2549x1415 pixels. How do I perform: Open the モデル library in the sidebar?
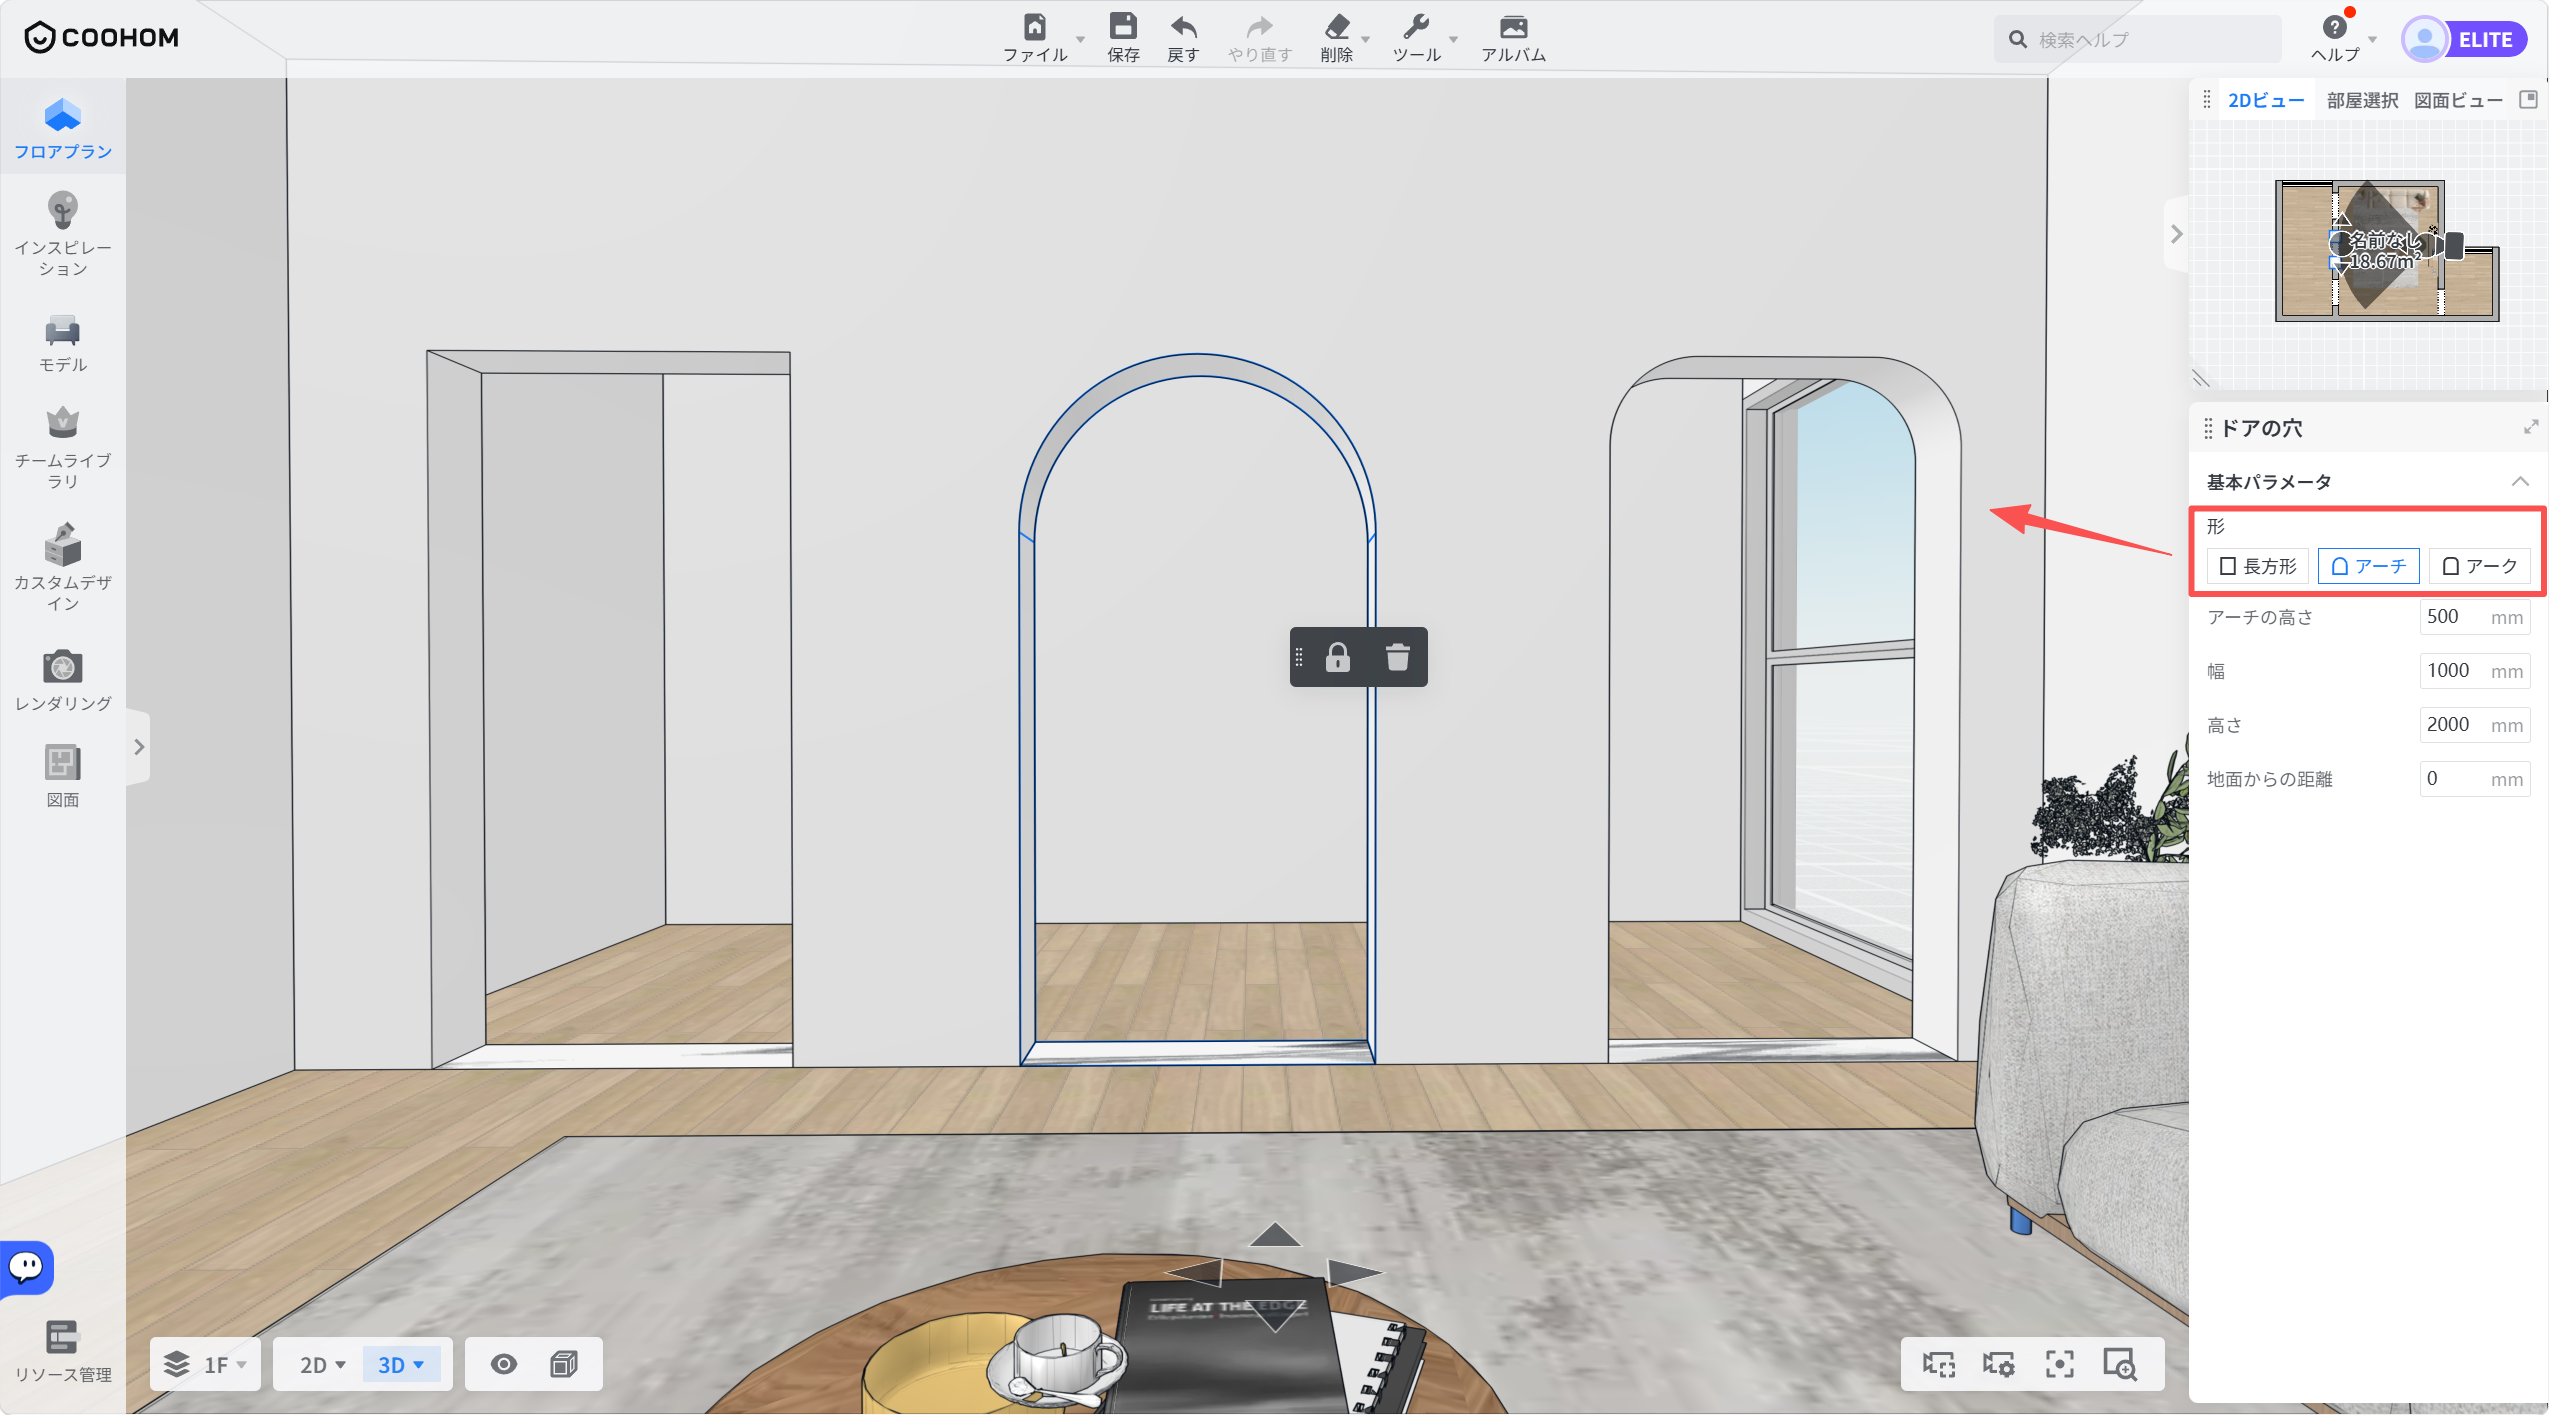(63, 344)
